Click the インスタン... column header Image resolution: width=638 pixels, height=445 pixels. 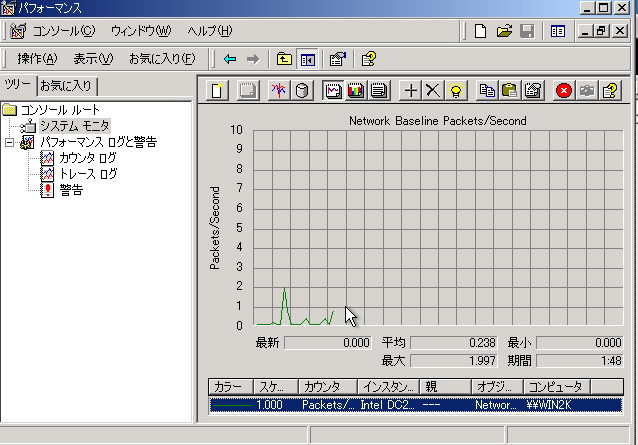389,387
